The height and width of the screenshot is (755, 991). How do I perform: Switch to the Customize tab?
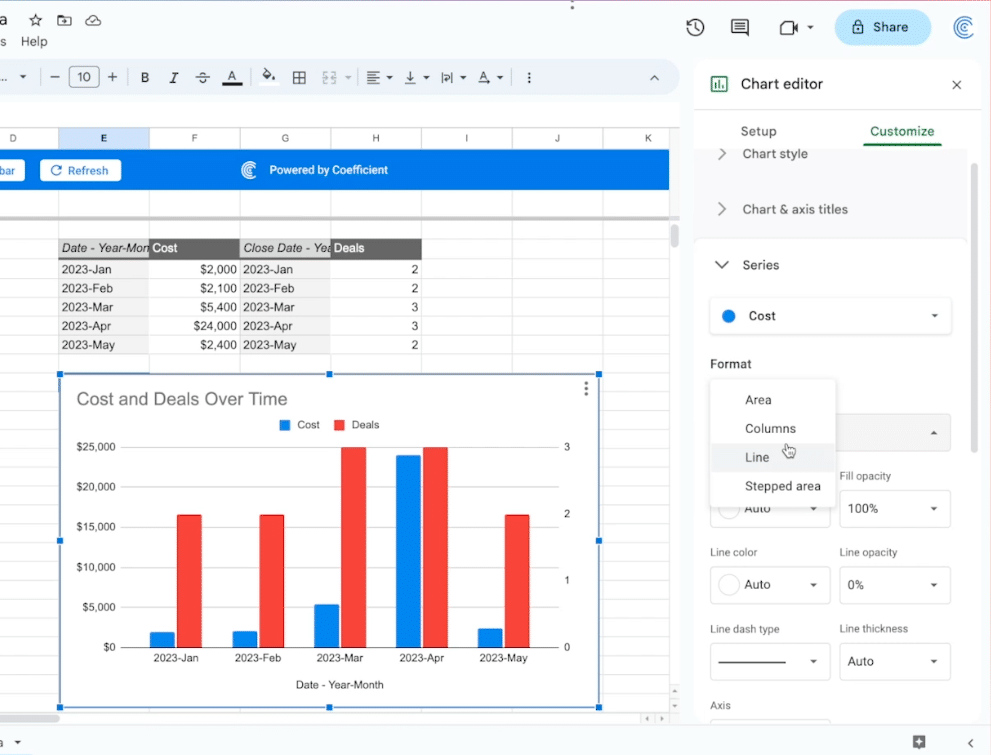902,131
